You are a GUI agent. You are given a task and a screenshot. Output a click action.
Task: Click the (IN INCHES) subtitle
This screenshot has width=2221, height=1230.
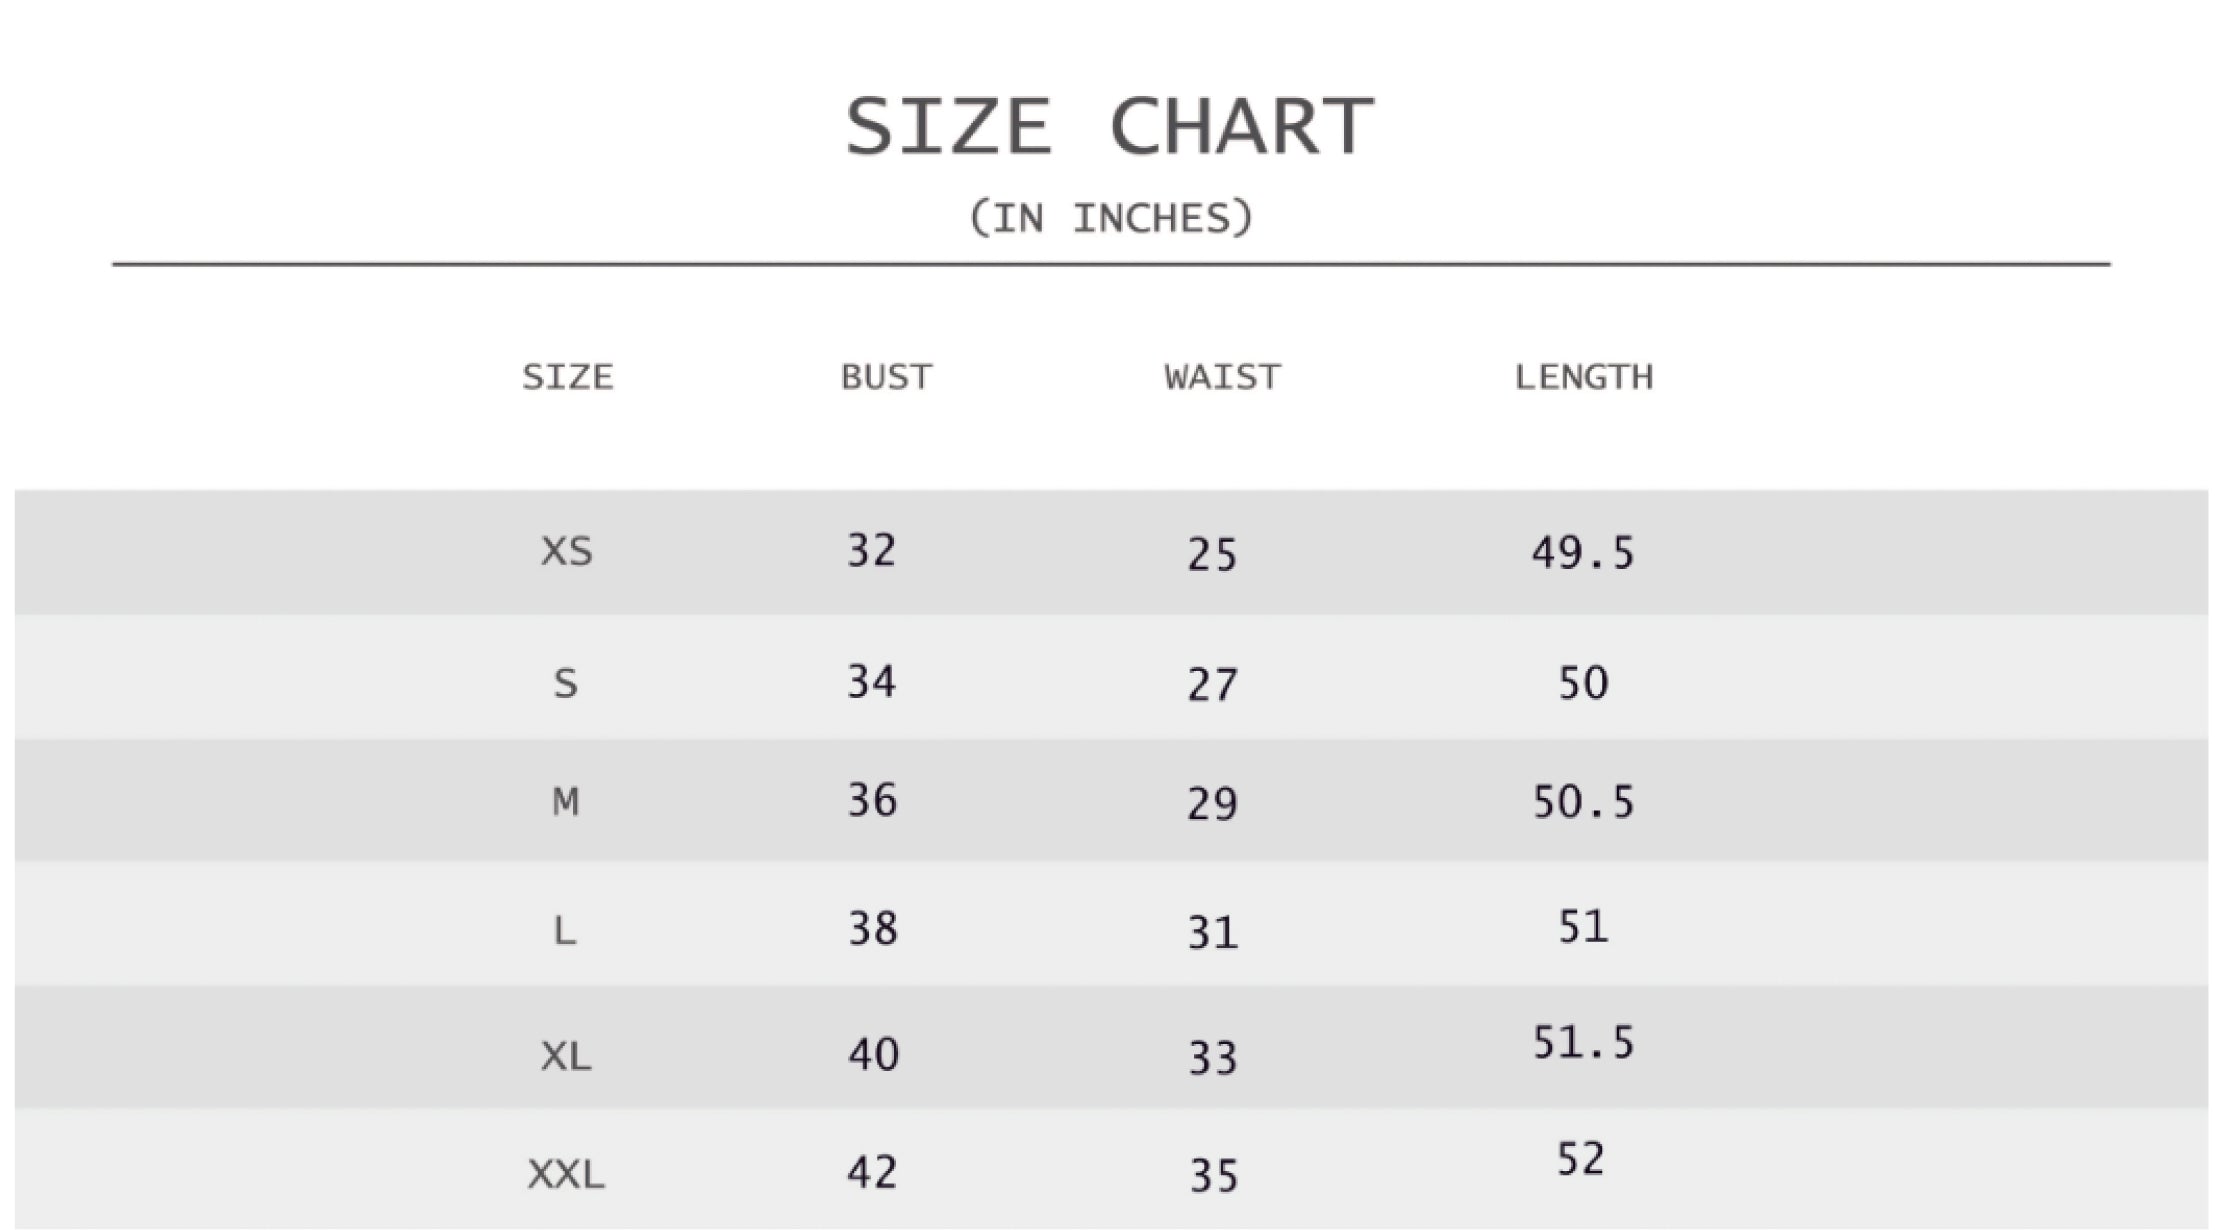point(1111,218)
